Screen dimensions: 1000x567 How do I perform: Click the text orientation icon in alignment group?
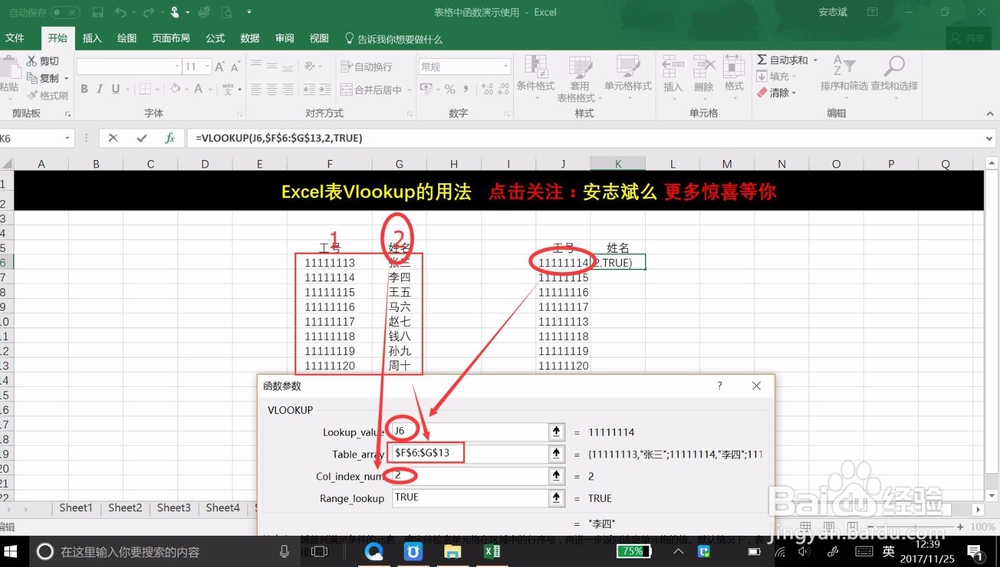click(309, 66)
